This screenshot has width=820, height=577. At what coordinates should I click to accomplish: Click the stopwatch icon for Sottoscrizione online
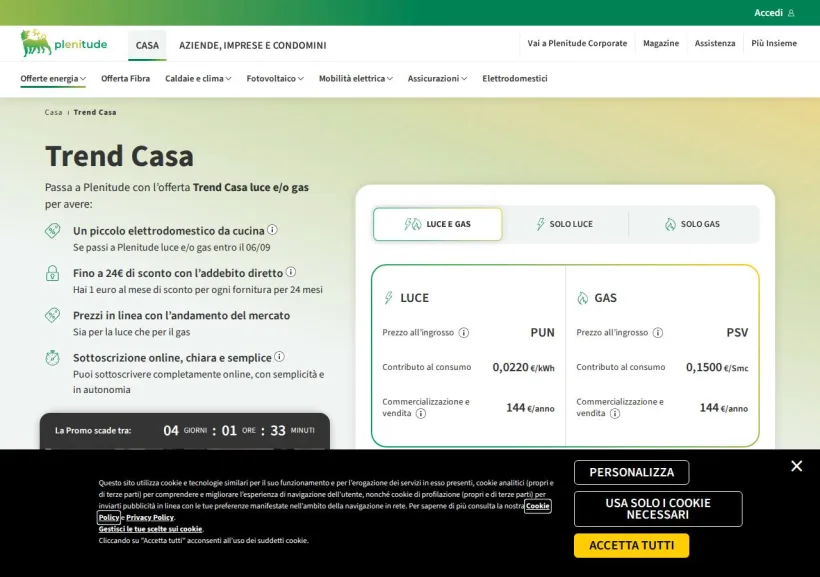pyautogui.click(x=52, y=358)
